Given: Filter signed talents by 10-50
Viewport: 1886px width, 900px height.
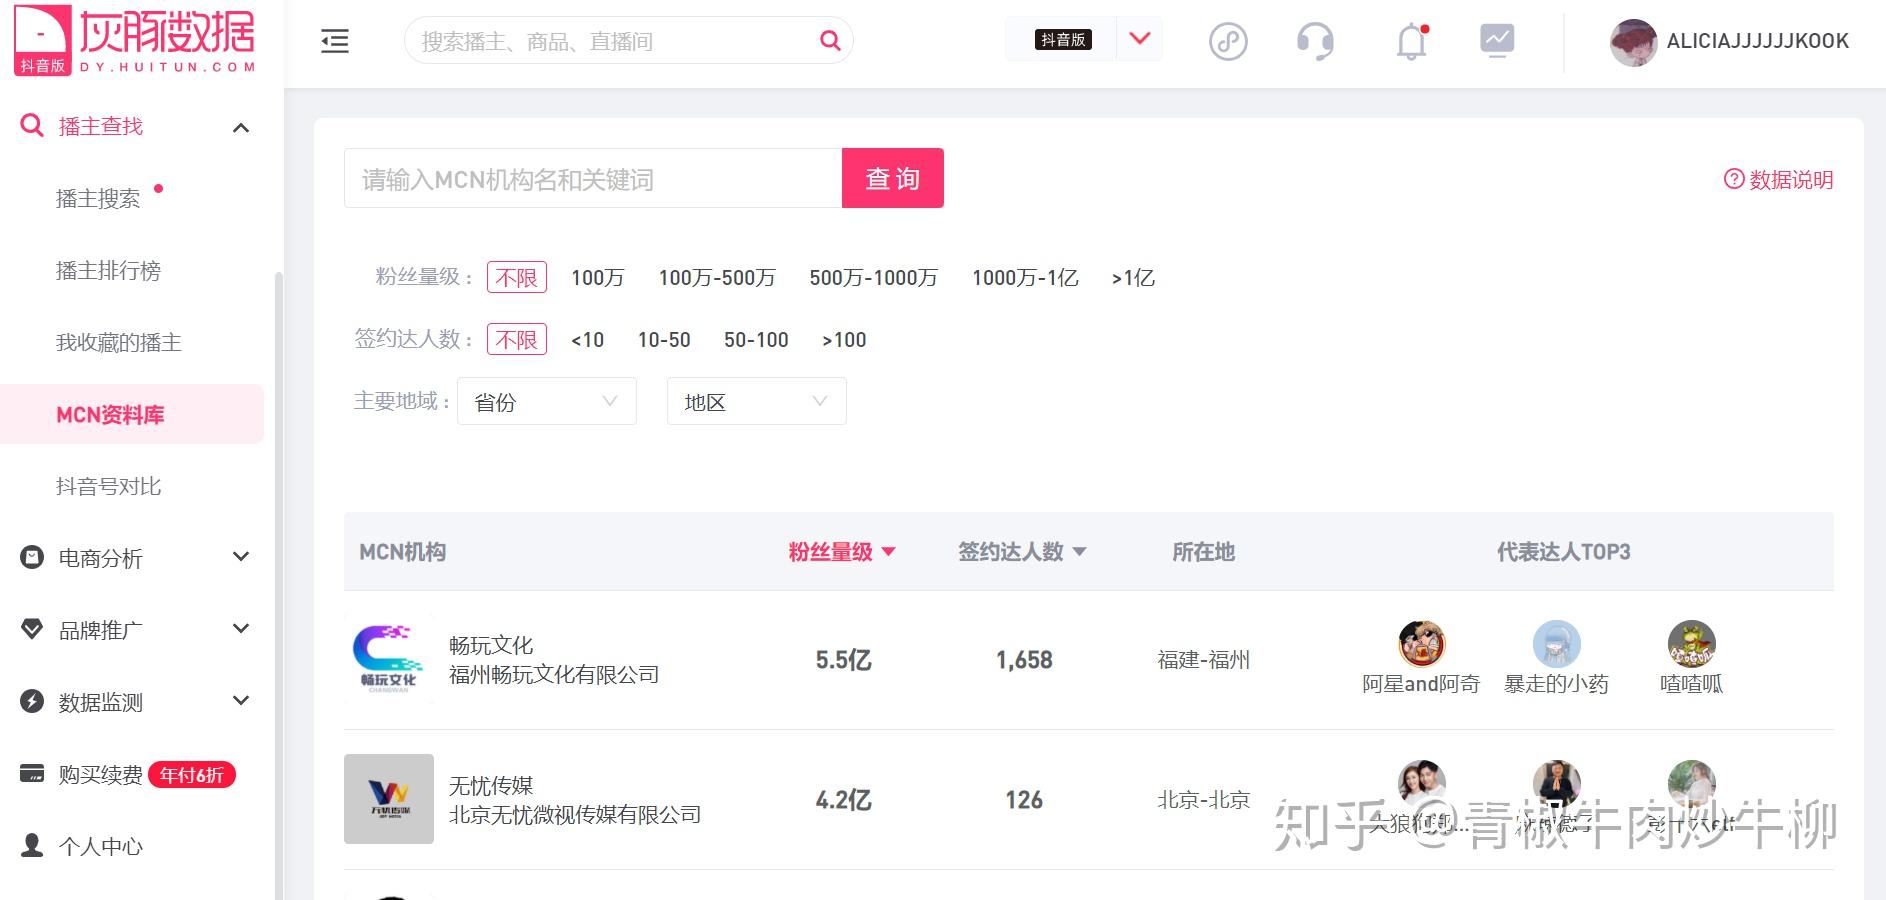Looking at the screenshot, I should [664, 340].
